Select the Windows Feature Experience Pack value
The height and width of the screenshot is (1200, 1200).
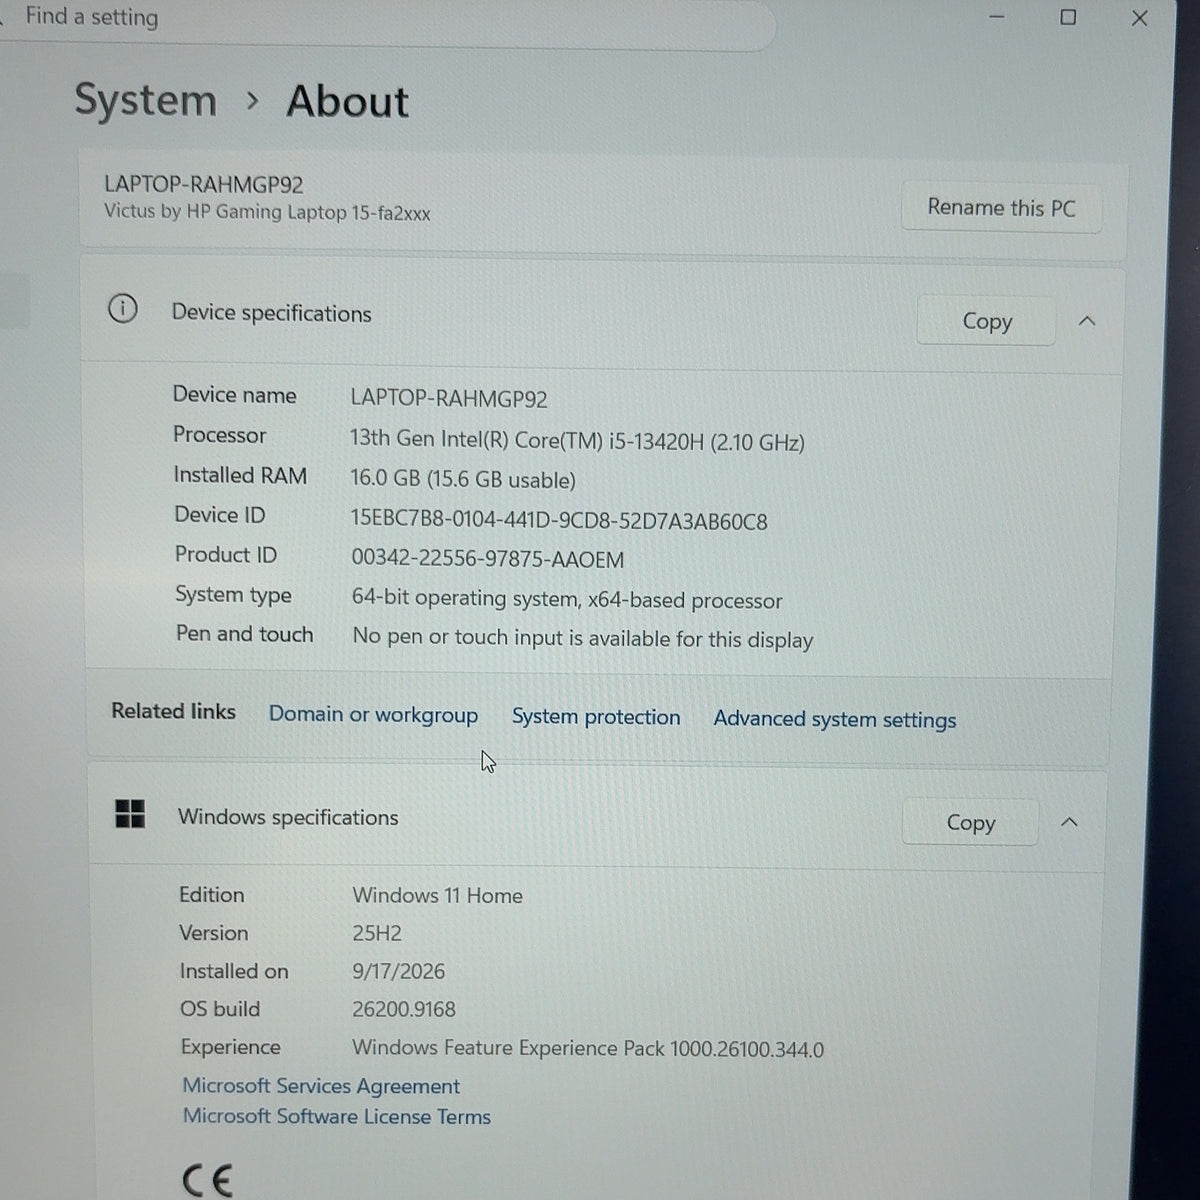point(588,1049)
